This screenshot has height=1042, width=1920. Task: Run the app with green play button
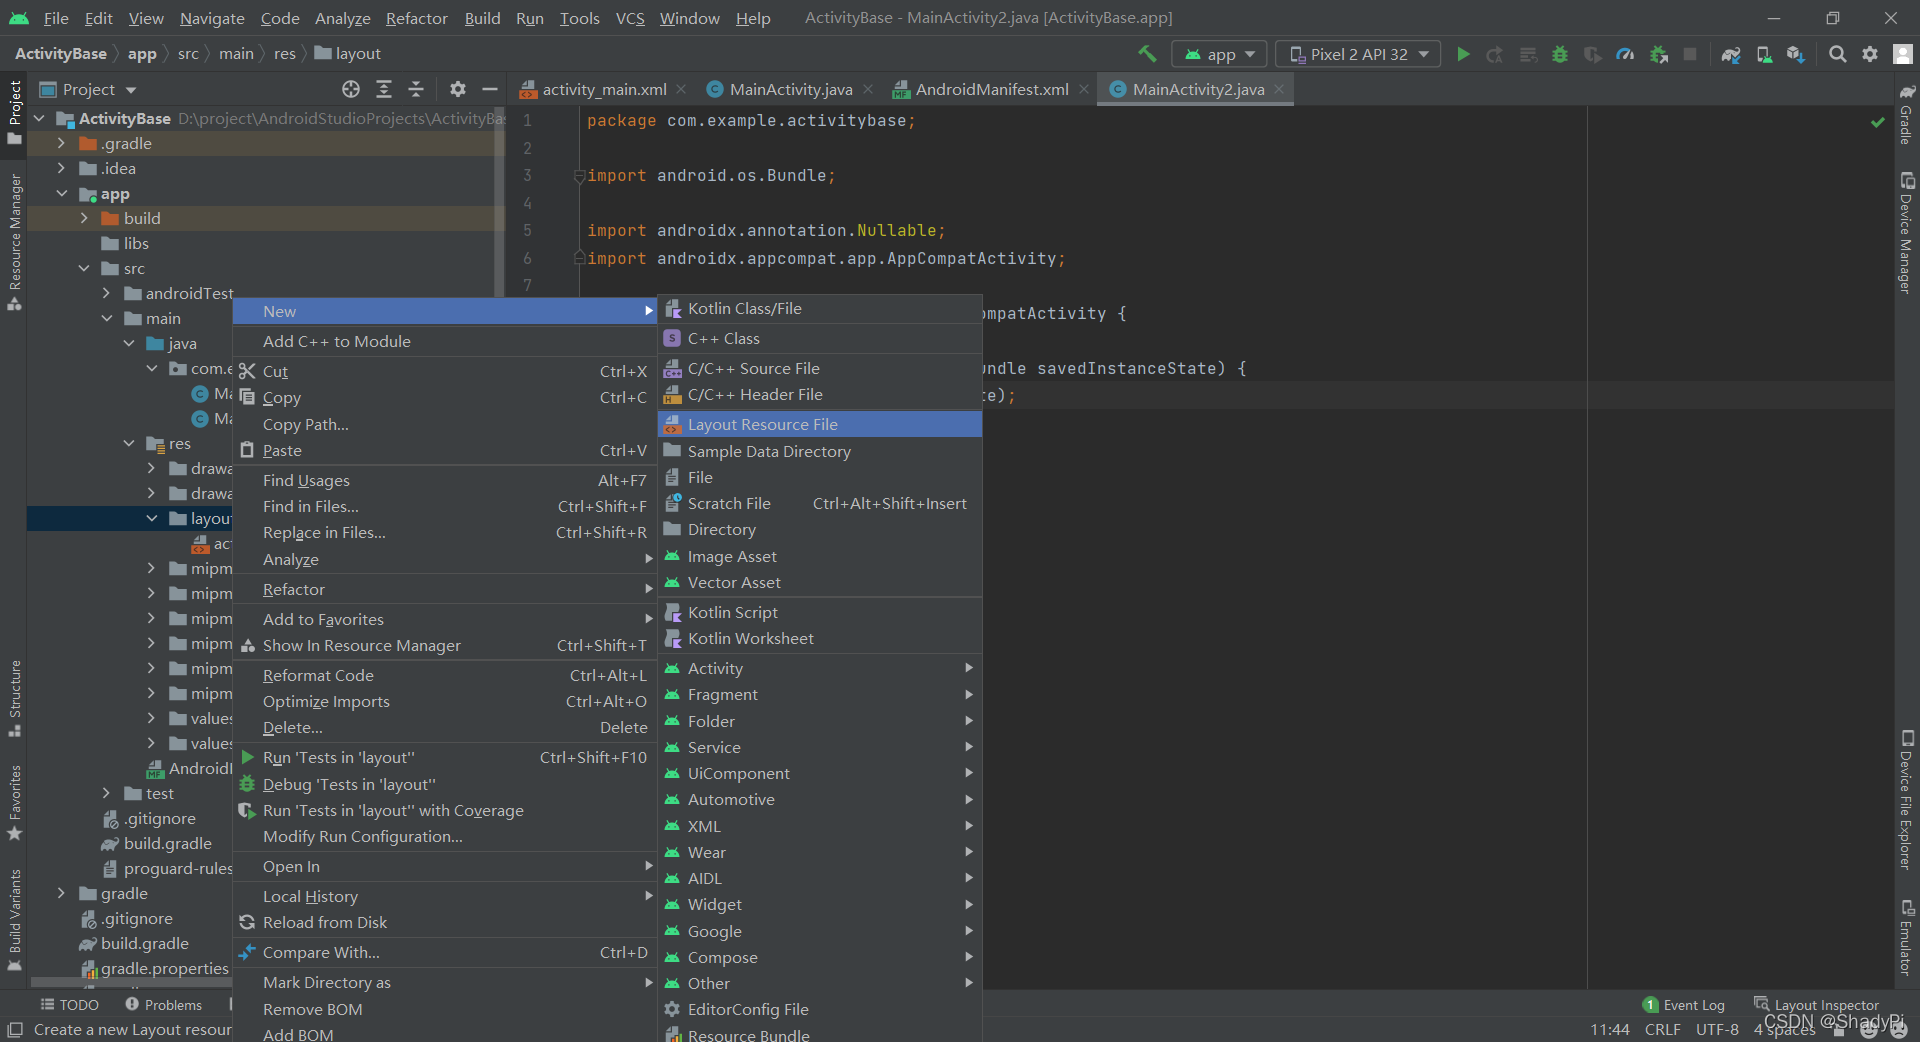coord(1463,54)
